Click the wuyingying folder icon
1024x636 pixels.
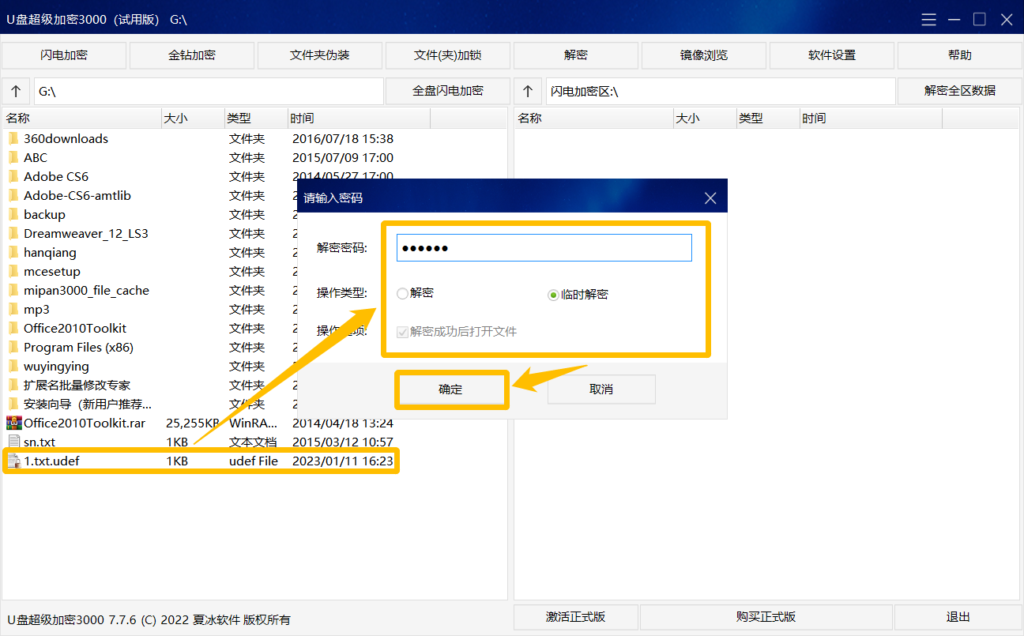[x=13, y=366]
